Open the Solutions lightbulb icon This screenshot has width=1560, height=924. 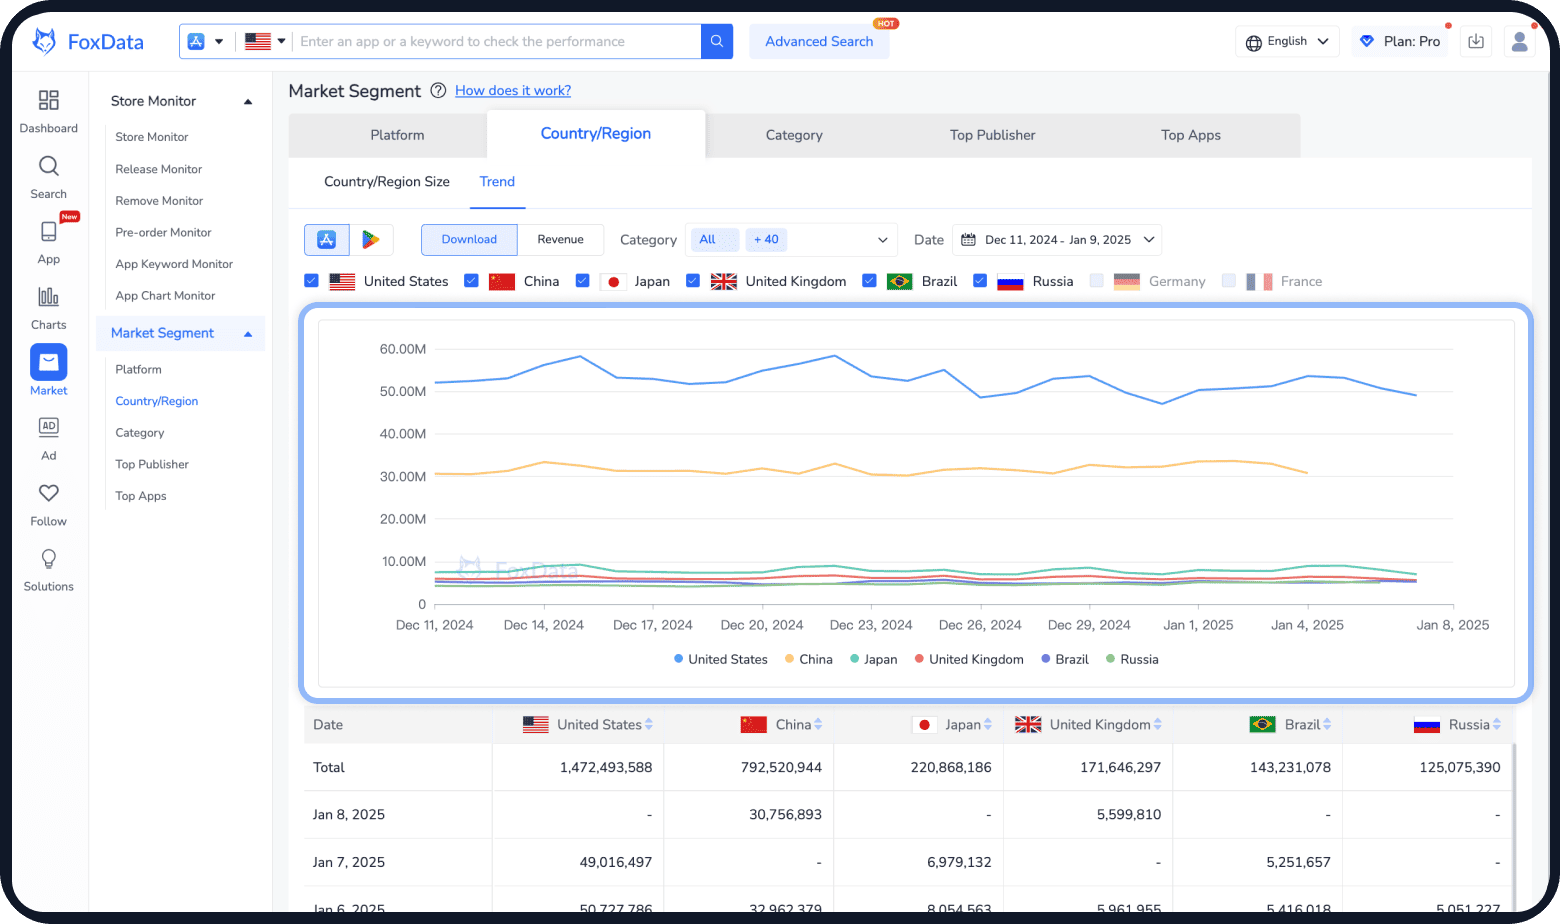pyautogui.click(x=48, y=558)
